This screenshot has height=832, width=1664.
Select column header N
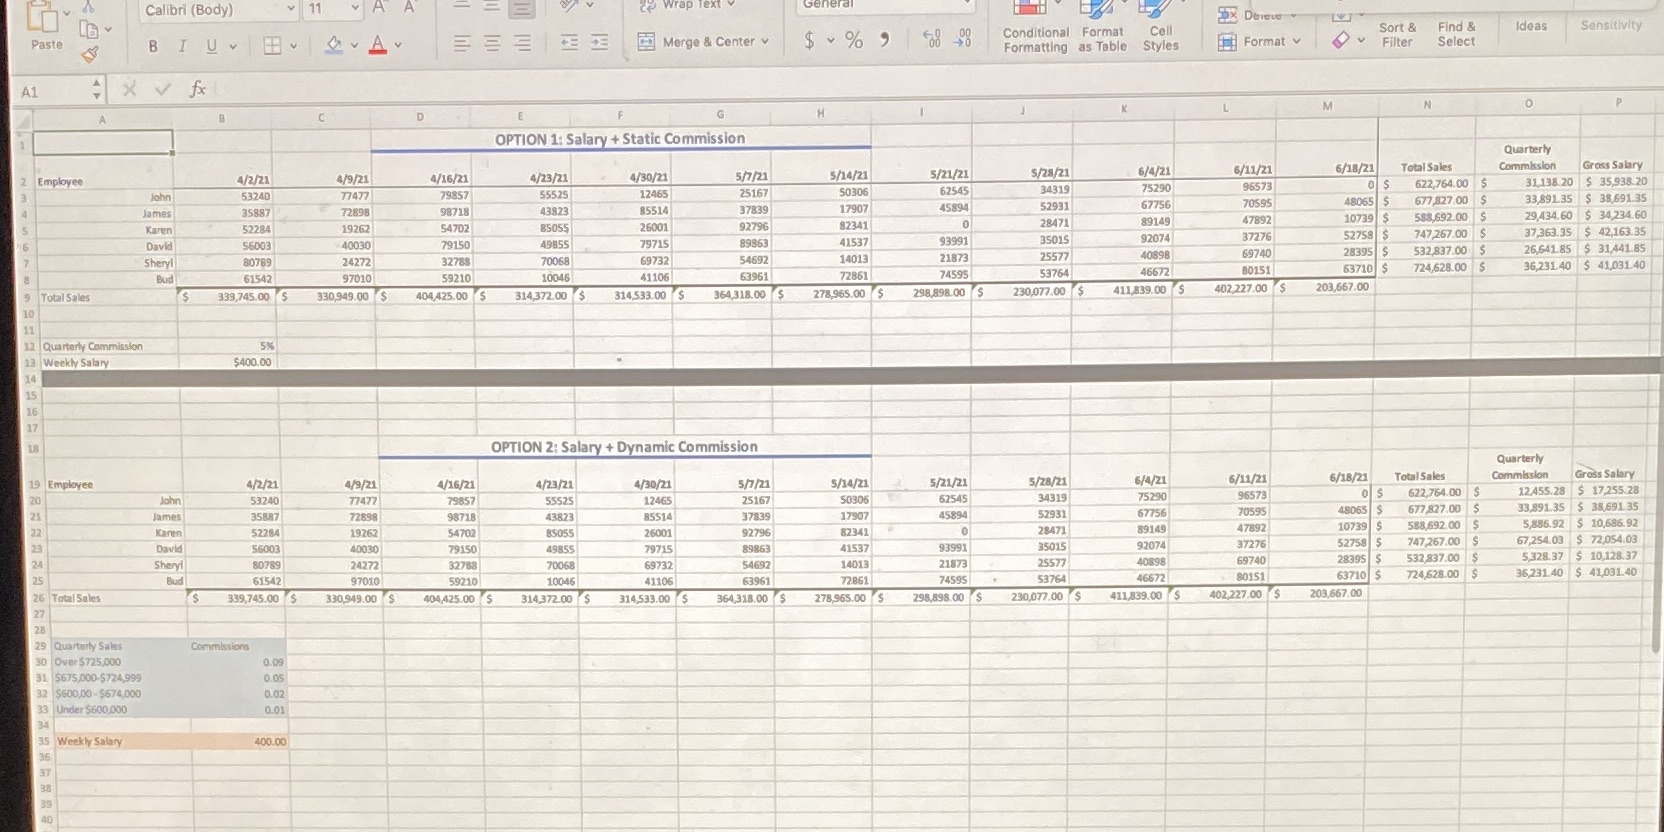(x=1427, y=104)
